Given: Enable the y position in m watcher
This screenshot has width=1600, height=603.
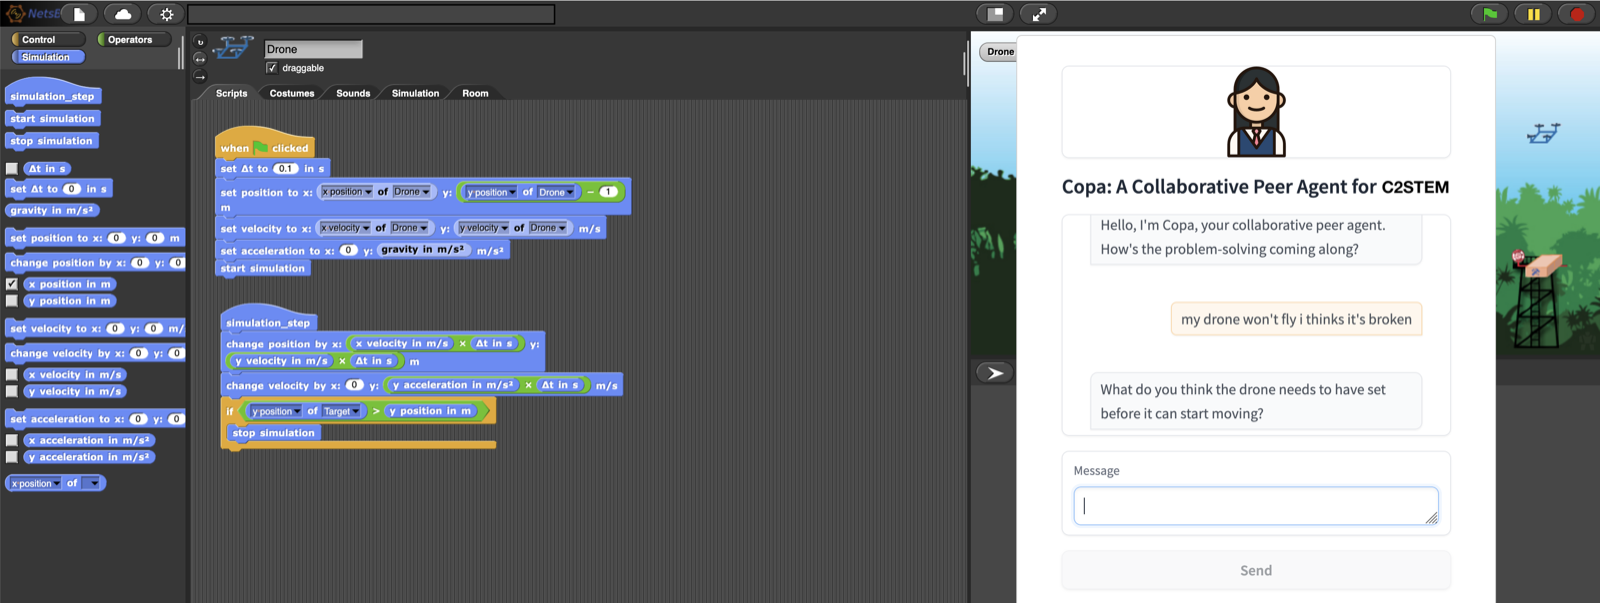Looking at the screenshot, I should point(12,301).
